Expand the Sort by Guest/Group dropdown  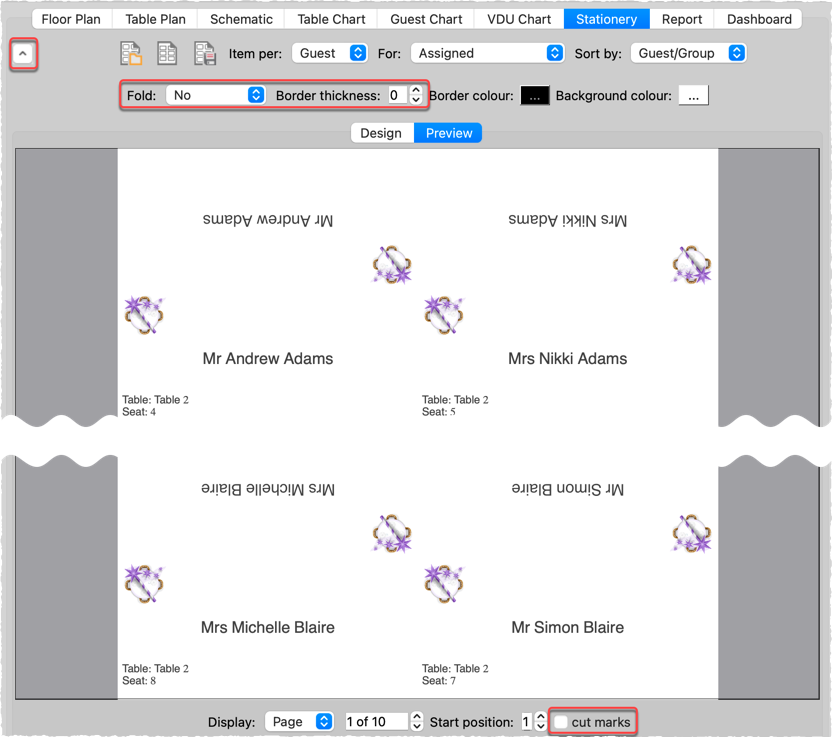coord(688,53)
